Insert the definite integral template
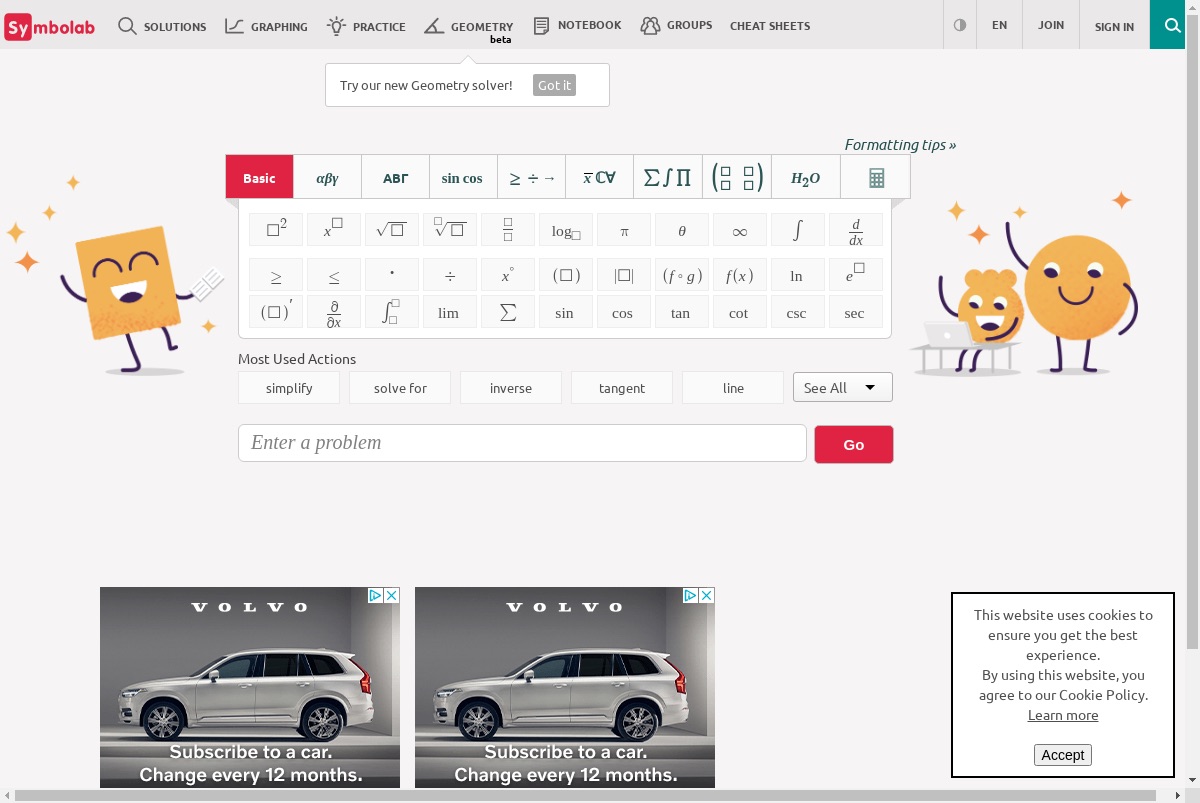 click(x=392, y=312)
